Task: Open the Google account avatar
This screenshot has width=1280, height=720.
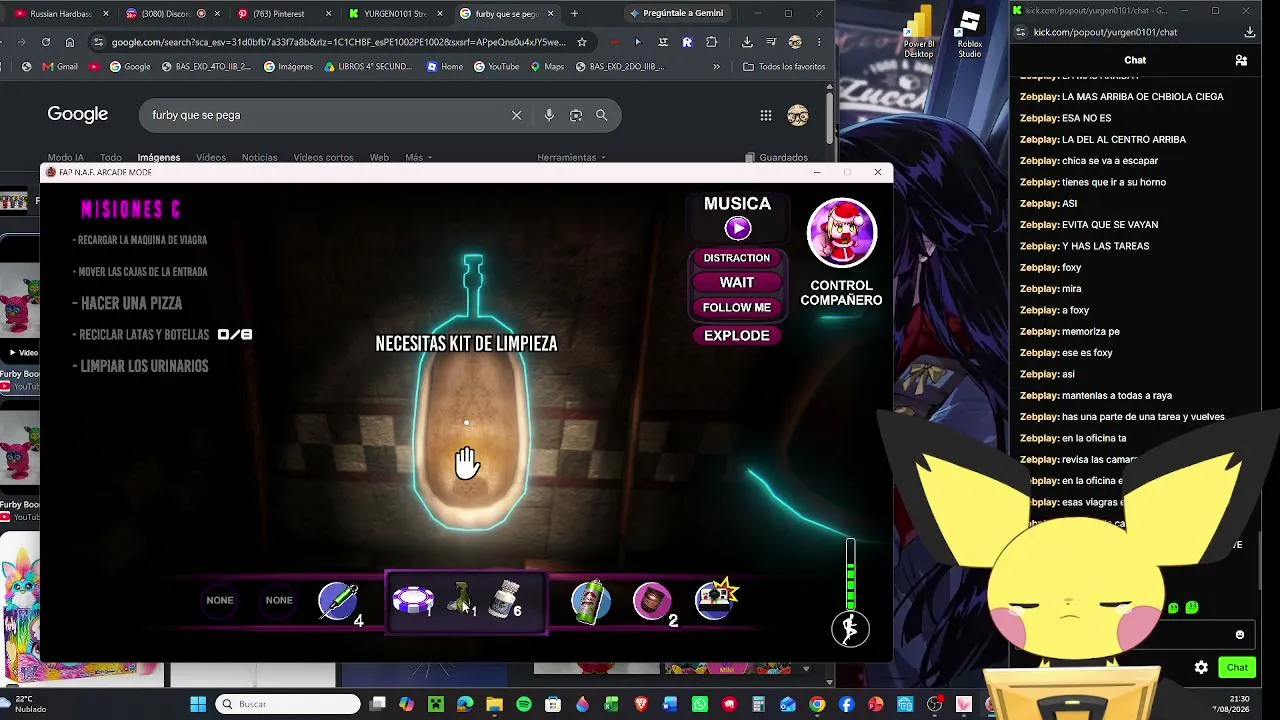Action: pyautogui.click(x=798, y=115)
